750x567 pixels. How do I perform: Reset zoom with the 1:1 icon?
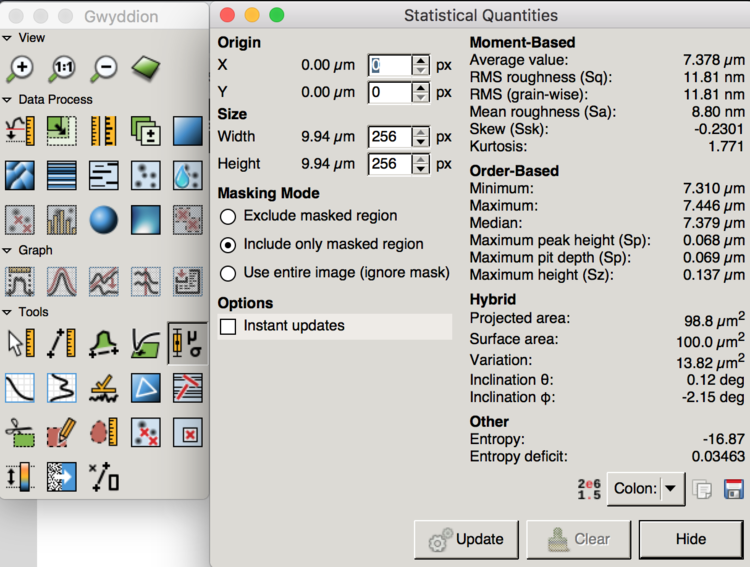(62, 68)
